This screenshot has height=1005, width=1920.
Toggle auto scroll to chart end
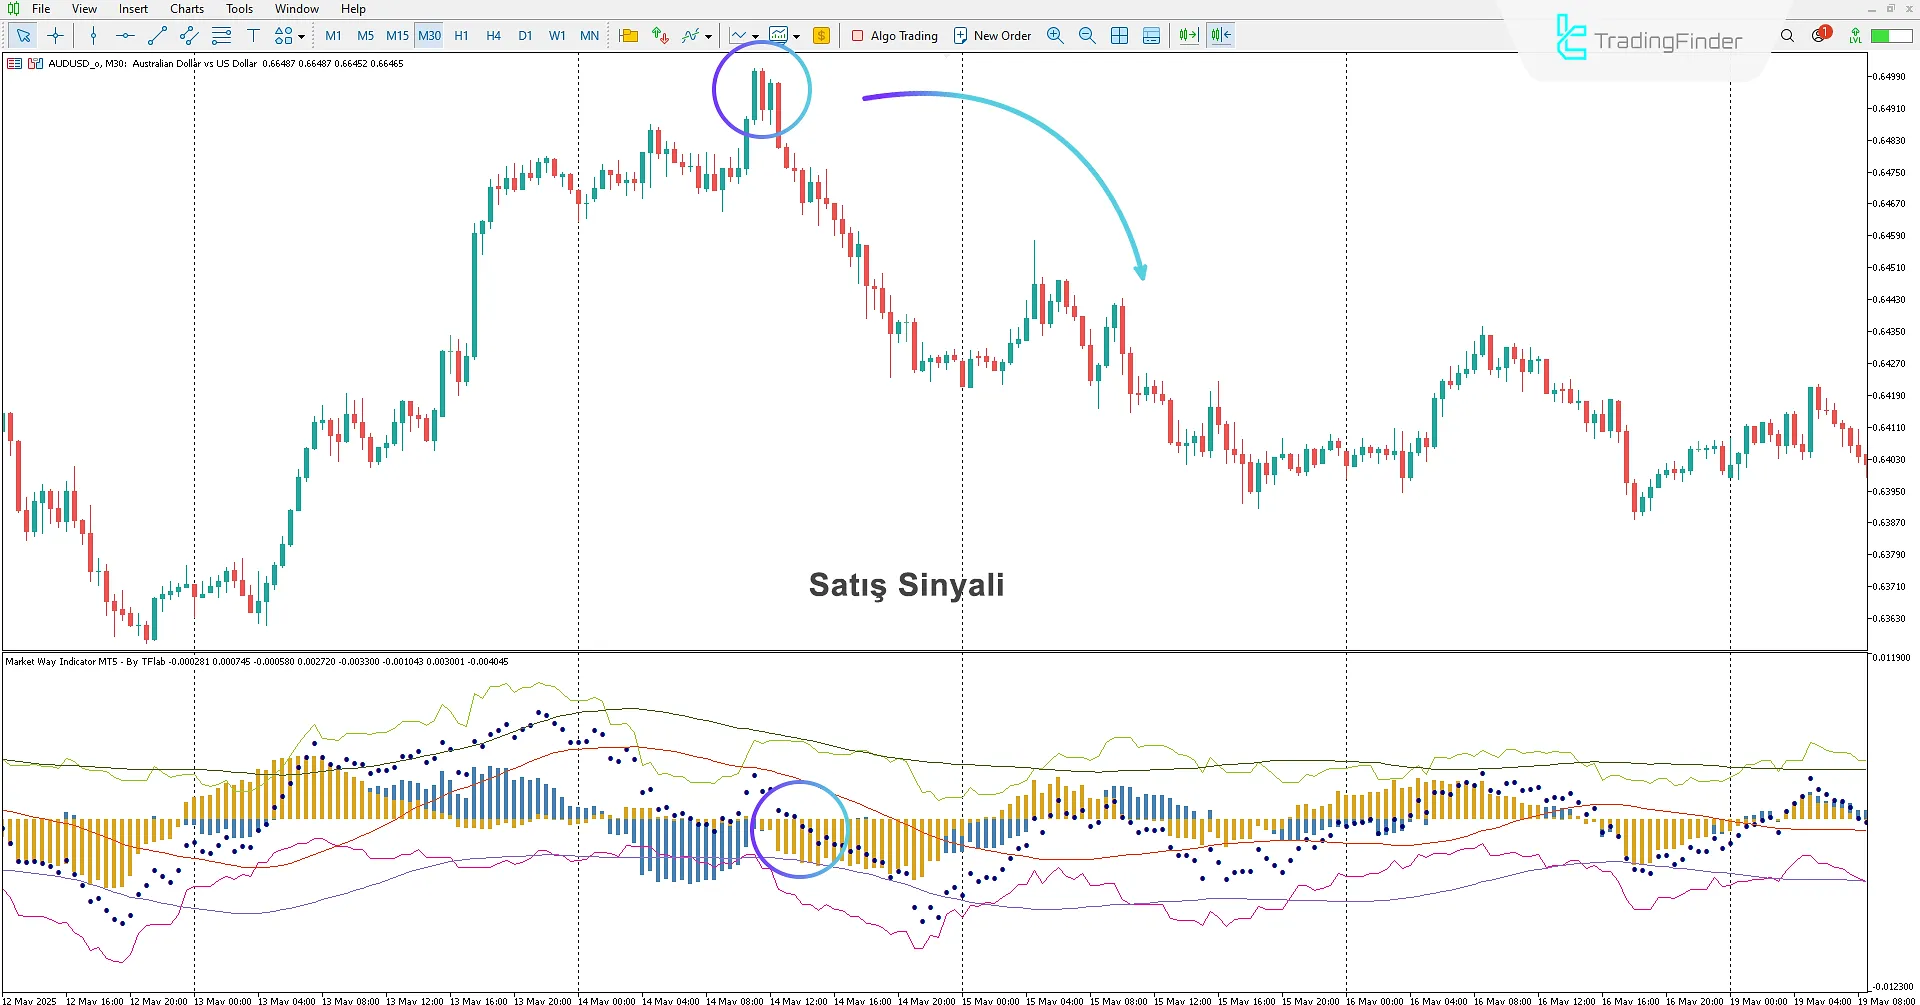click(x=1187, y=35)
